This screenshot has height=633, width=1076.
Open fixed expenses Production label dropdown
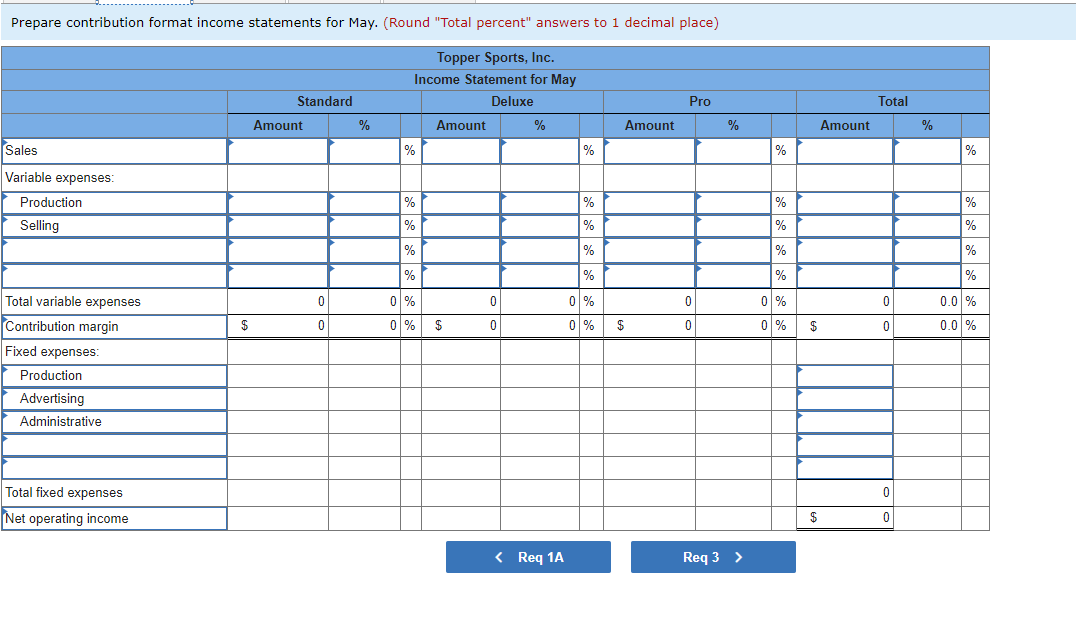[114, 376]
